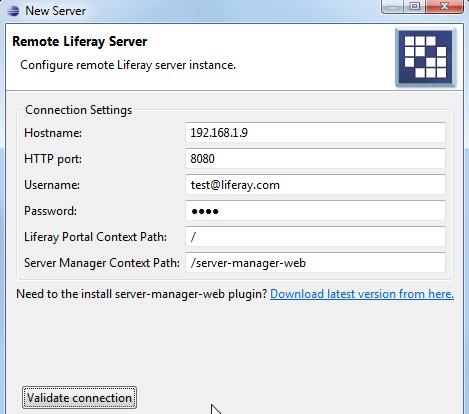The width and height of the screenshot is (469, 414).
Task: Click into the masked Password field
Action: pos(315,211)
